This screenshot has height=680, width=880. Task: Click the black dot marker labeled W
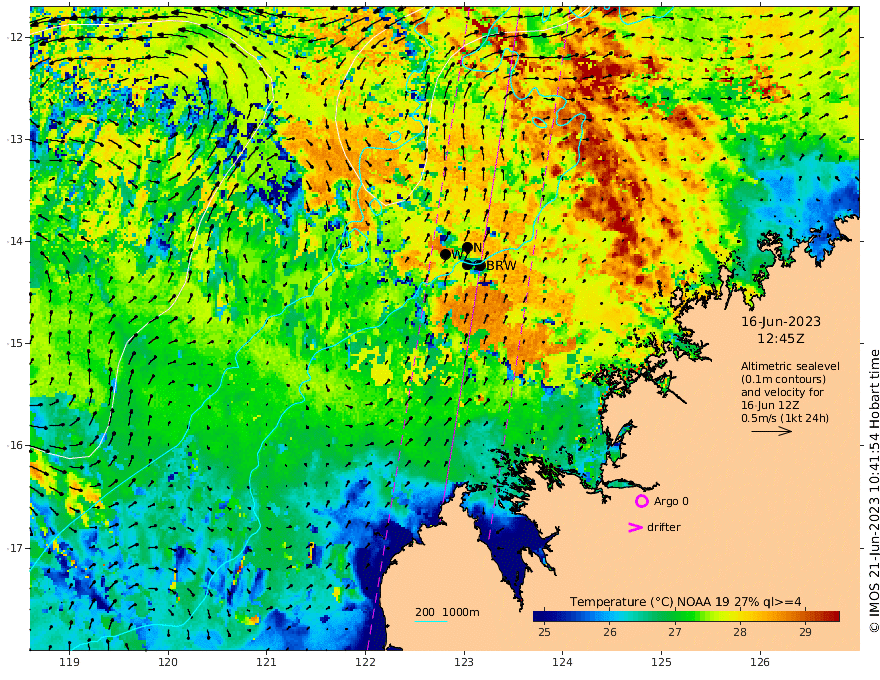[x=446, y=255]
